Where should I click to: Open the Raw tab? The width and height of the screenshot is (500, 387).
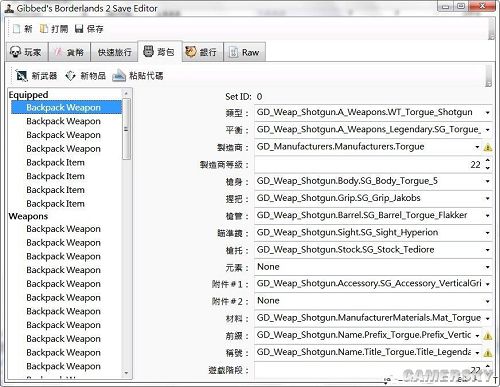[x=245, y=52]
